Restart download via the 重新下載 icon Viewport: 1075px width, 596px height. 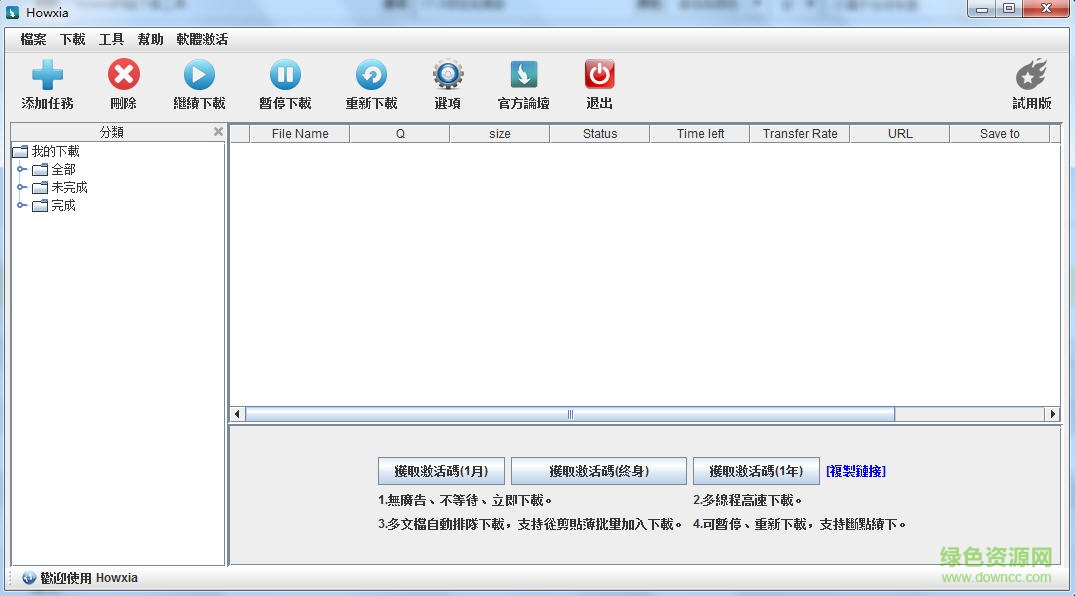tap(371, 82)
